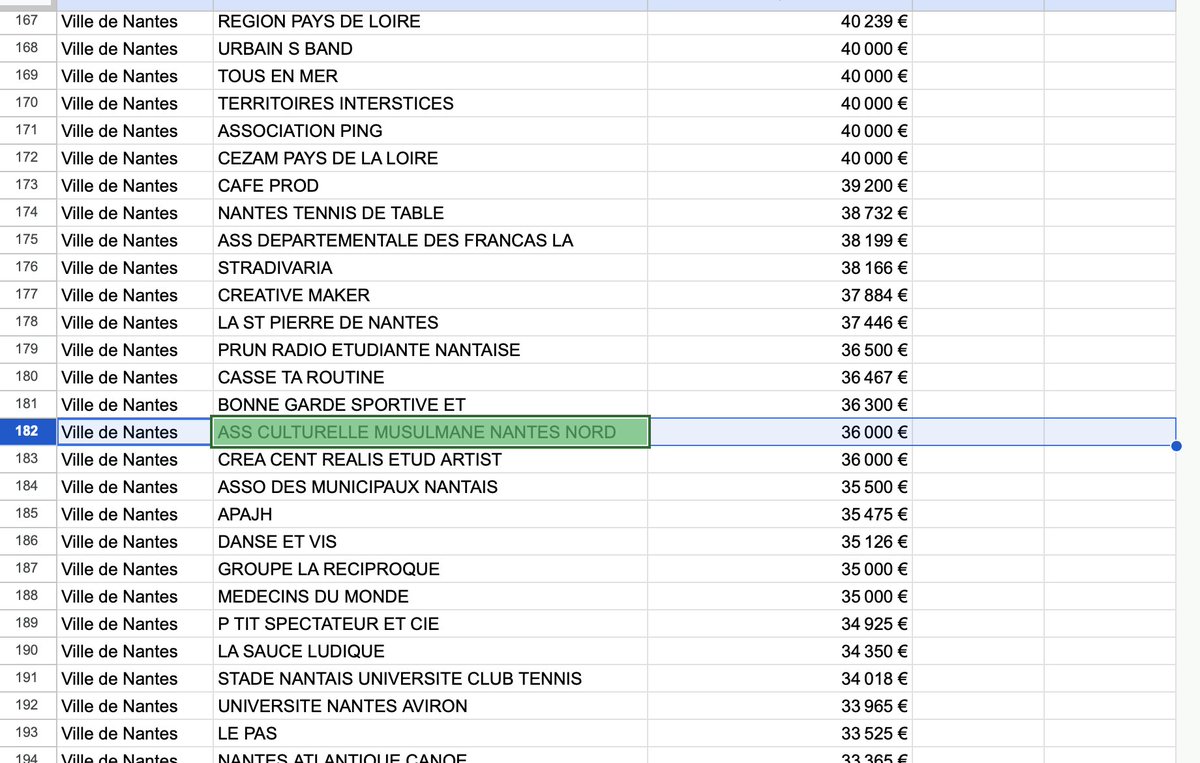
Task: Select row header 167
Action: pyautogui.click(x=28, y=21)
